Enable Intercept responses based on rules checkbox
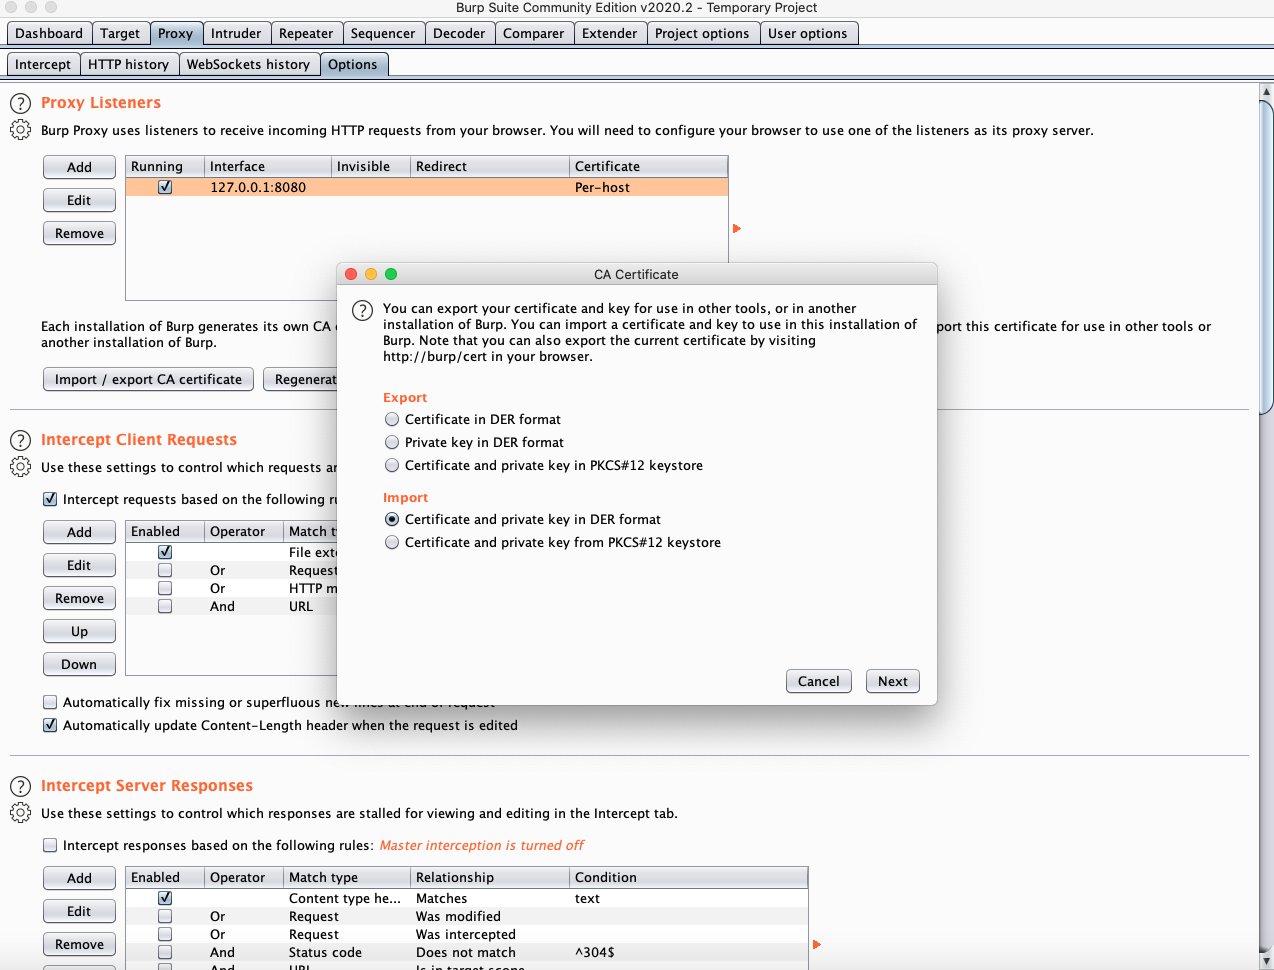This screenshot has height=970, width=1274. pos(50,845)
